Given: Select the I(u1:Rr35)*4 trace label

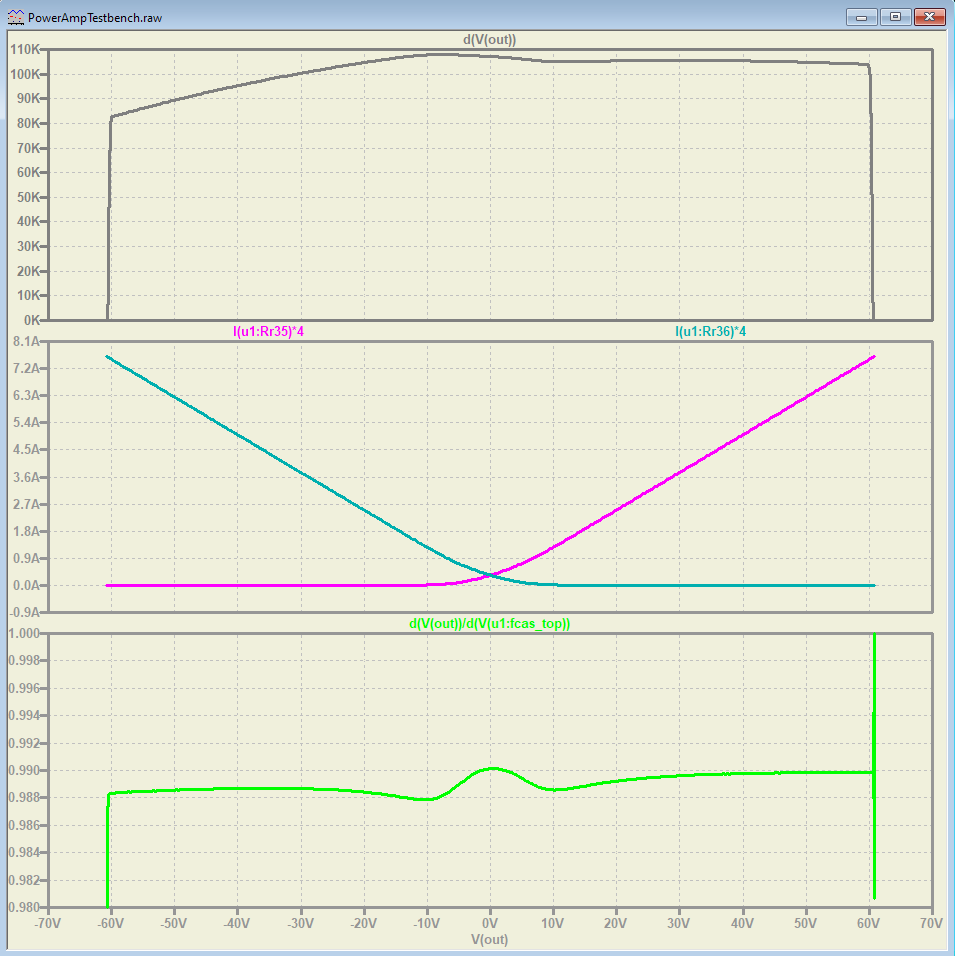Looking at the screenshot, I should click(x=268, y=331).
